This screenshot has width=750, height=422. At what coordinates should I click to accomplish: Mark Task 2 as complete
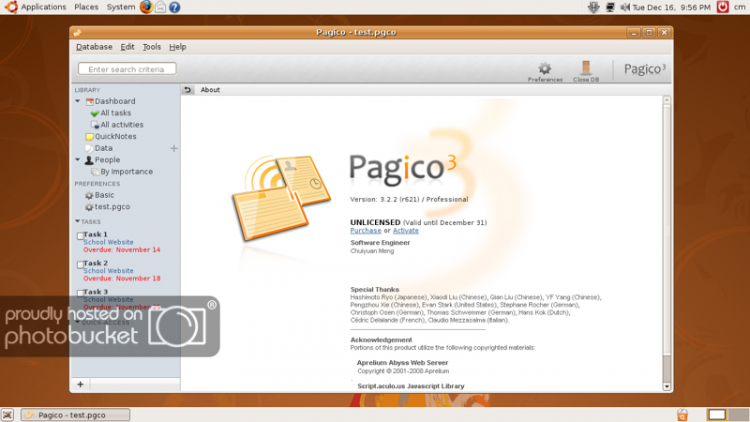(79, 264)
